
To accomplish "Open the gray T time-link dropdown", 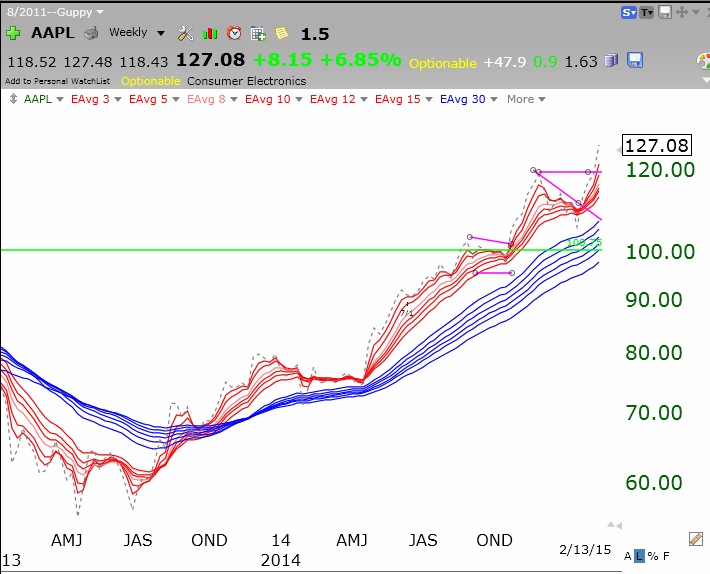I will [x=646, y=13].
